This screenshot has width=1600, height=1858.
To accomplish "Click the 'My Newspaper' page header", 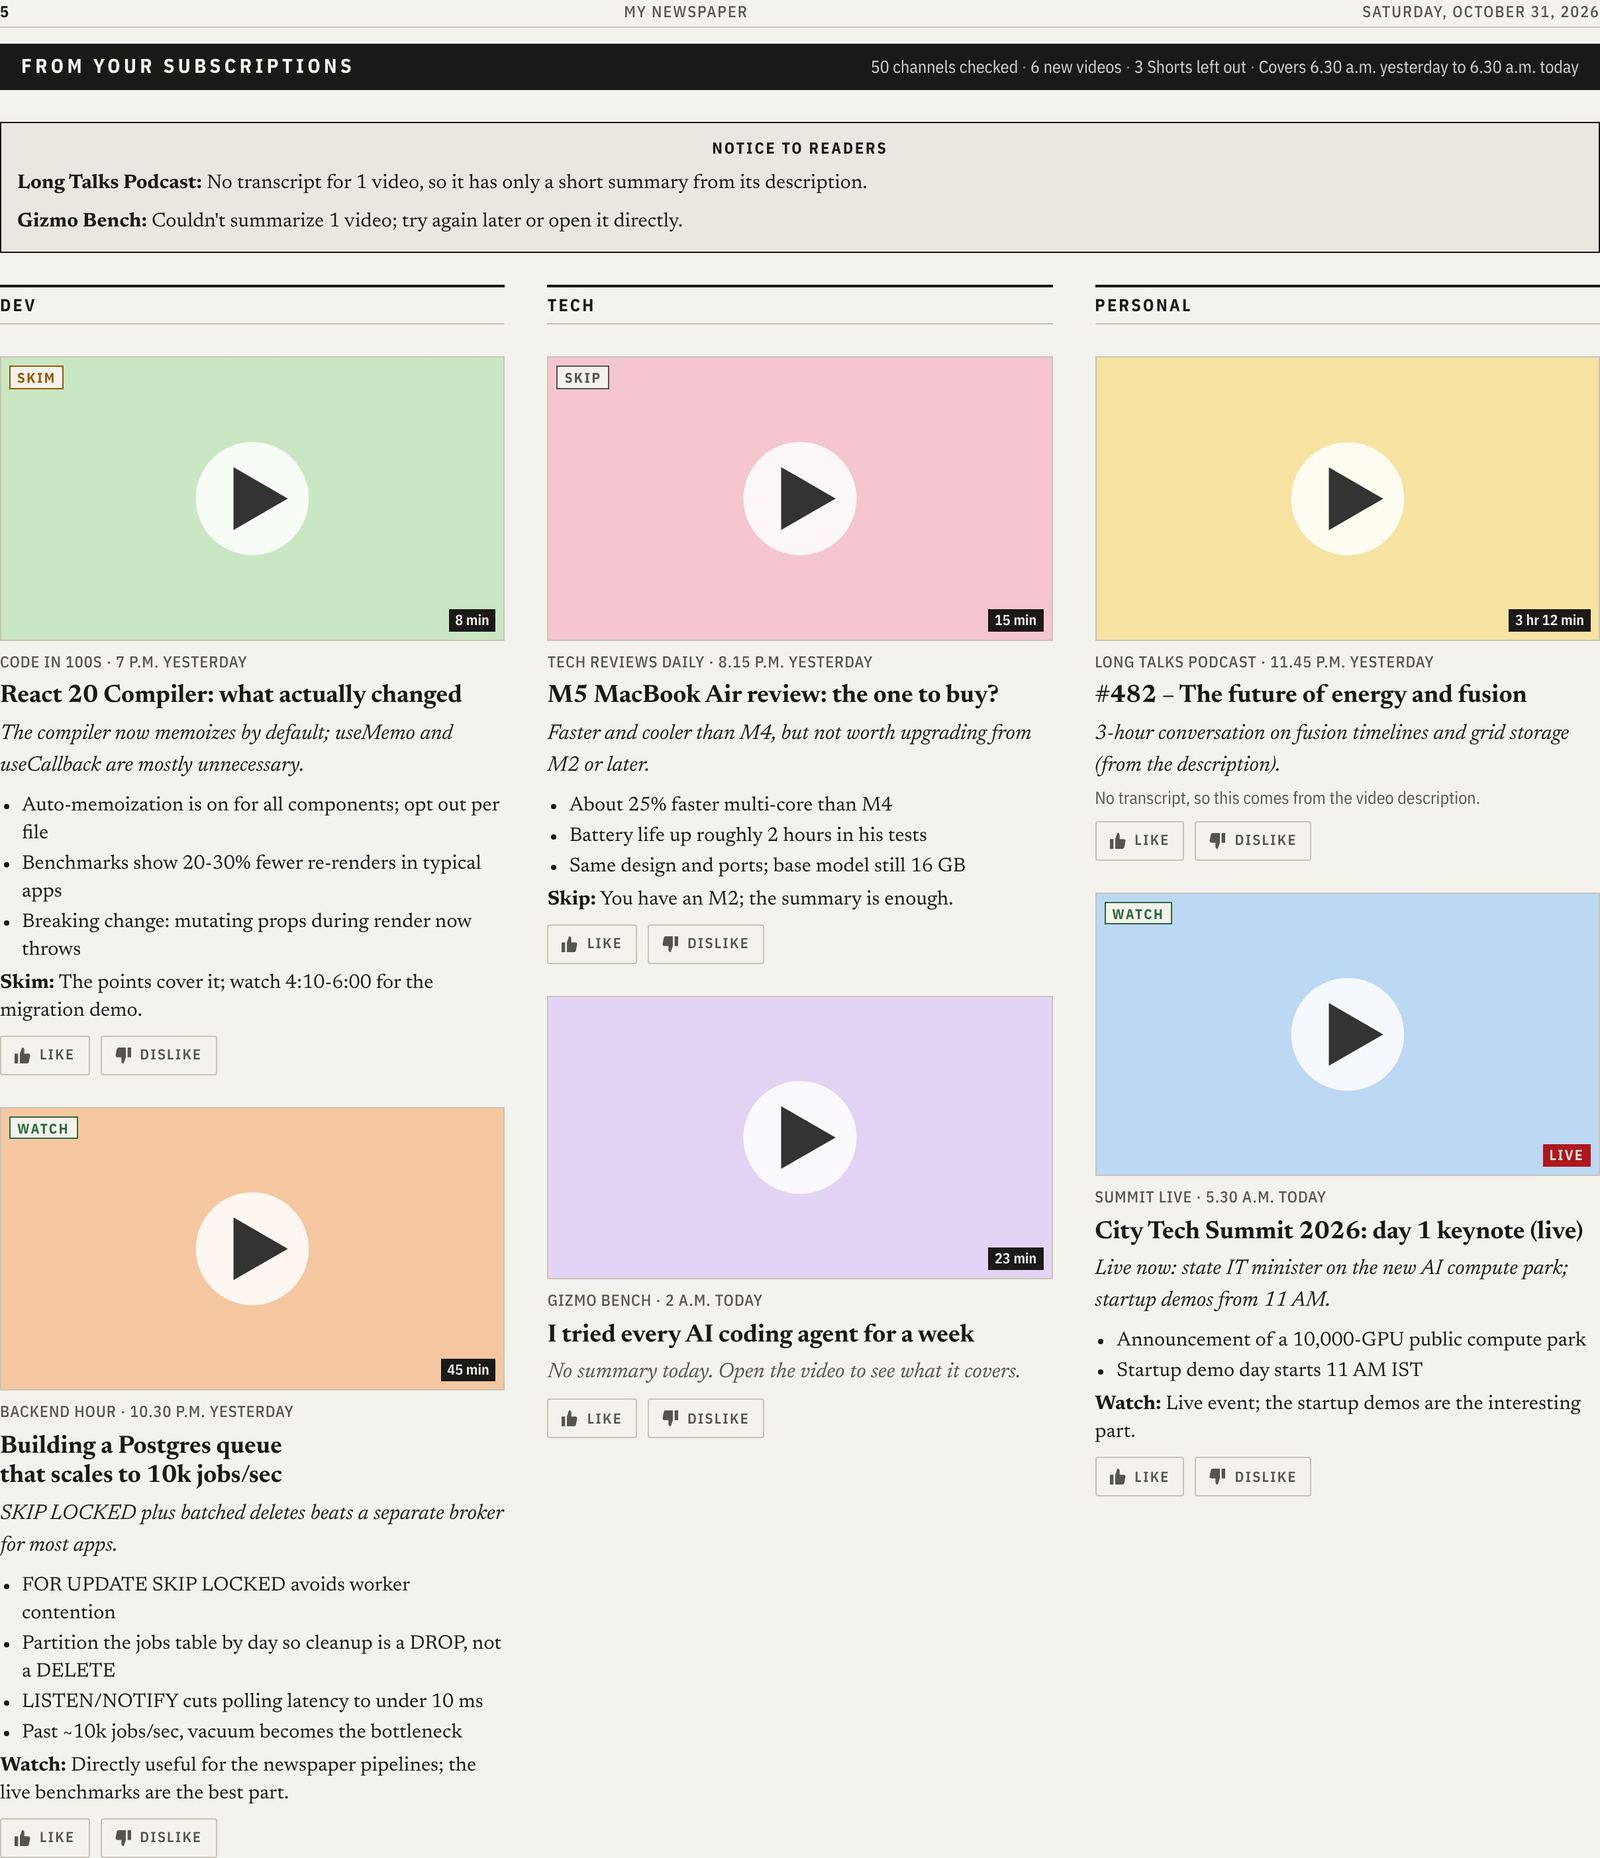I will [686, 12].
